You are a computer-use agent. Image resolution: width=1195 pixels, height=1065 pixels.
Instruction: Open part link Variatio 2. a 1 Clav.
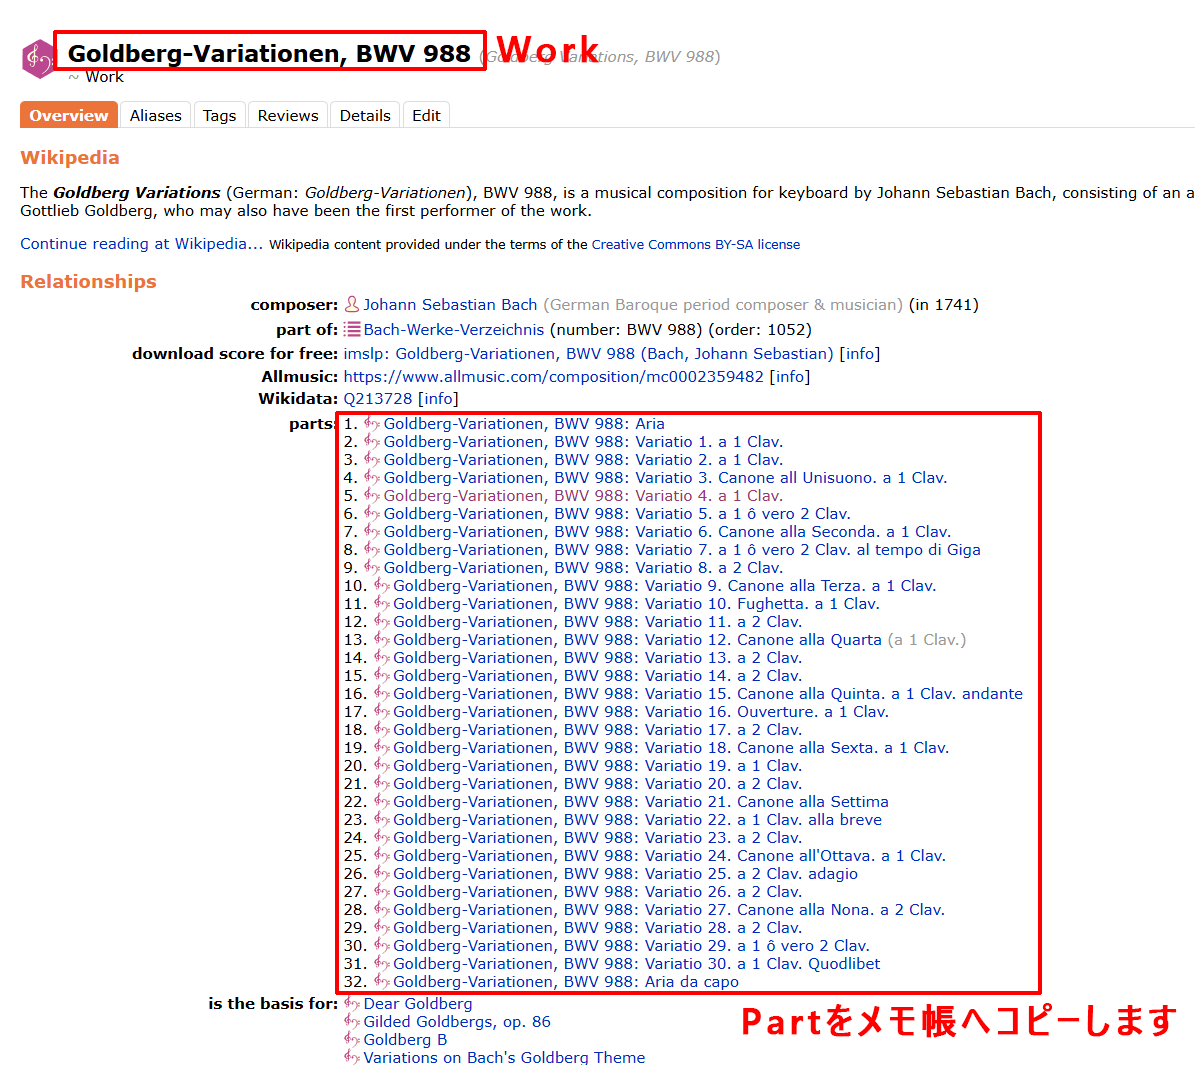click(583, 460)
